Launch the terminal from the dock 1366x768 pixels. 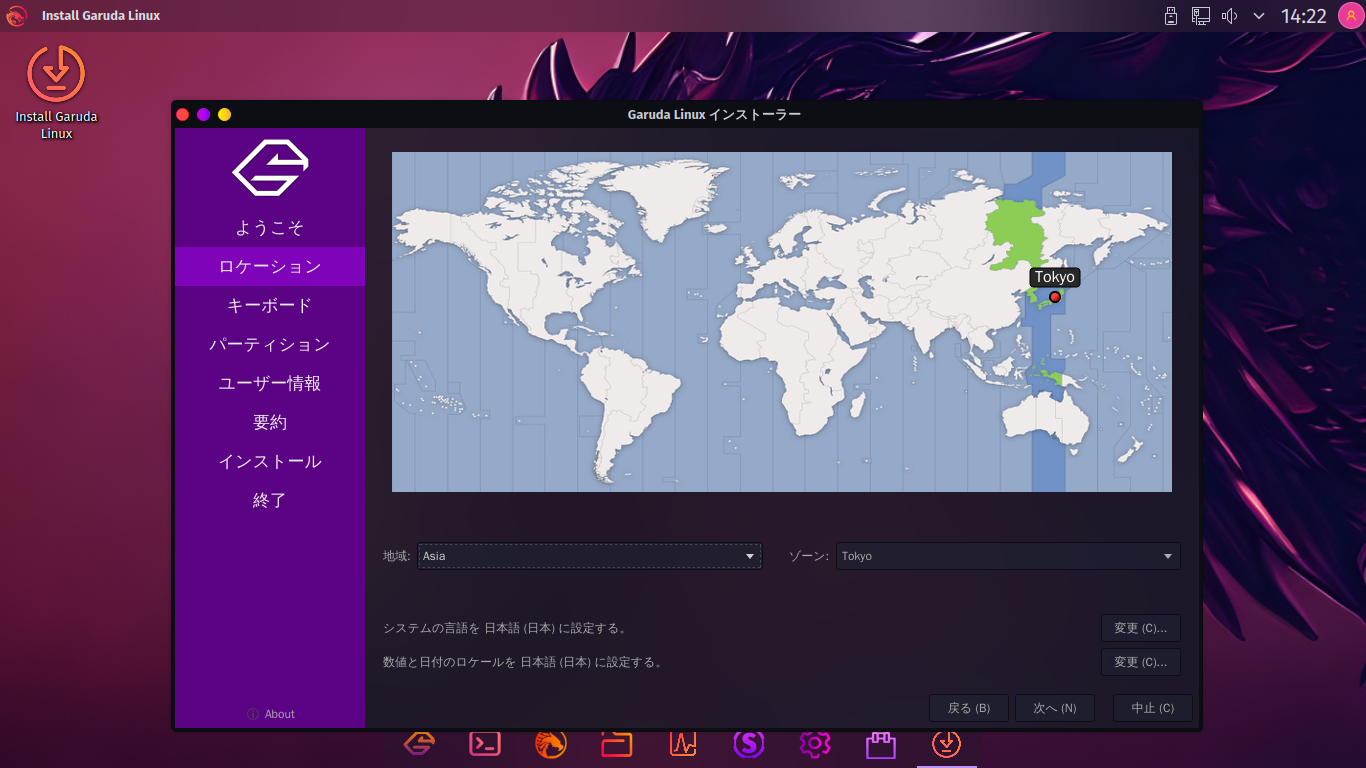pyautogui.click(x=485, y=744)
